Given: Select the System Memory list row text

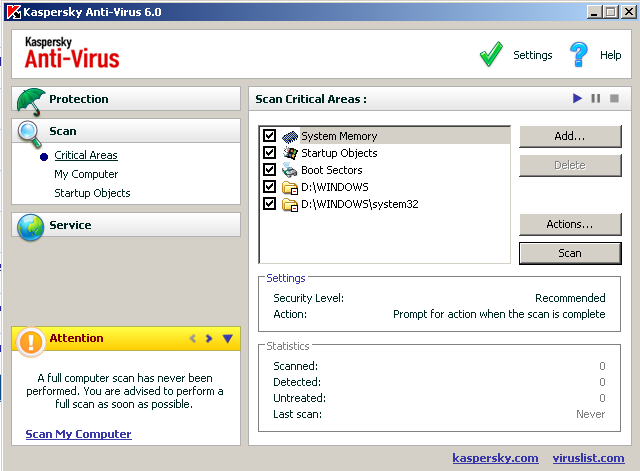Looking at the screenshot, I should click(x=339, y=136).
